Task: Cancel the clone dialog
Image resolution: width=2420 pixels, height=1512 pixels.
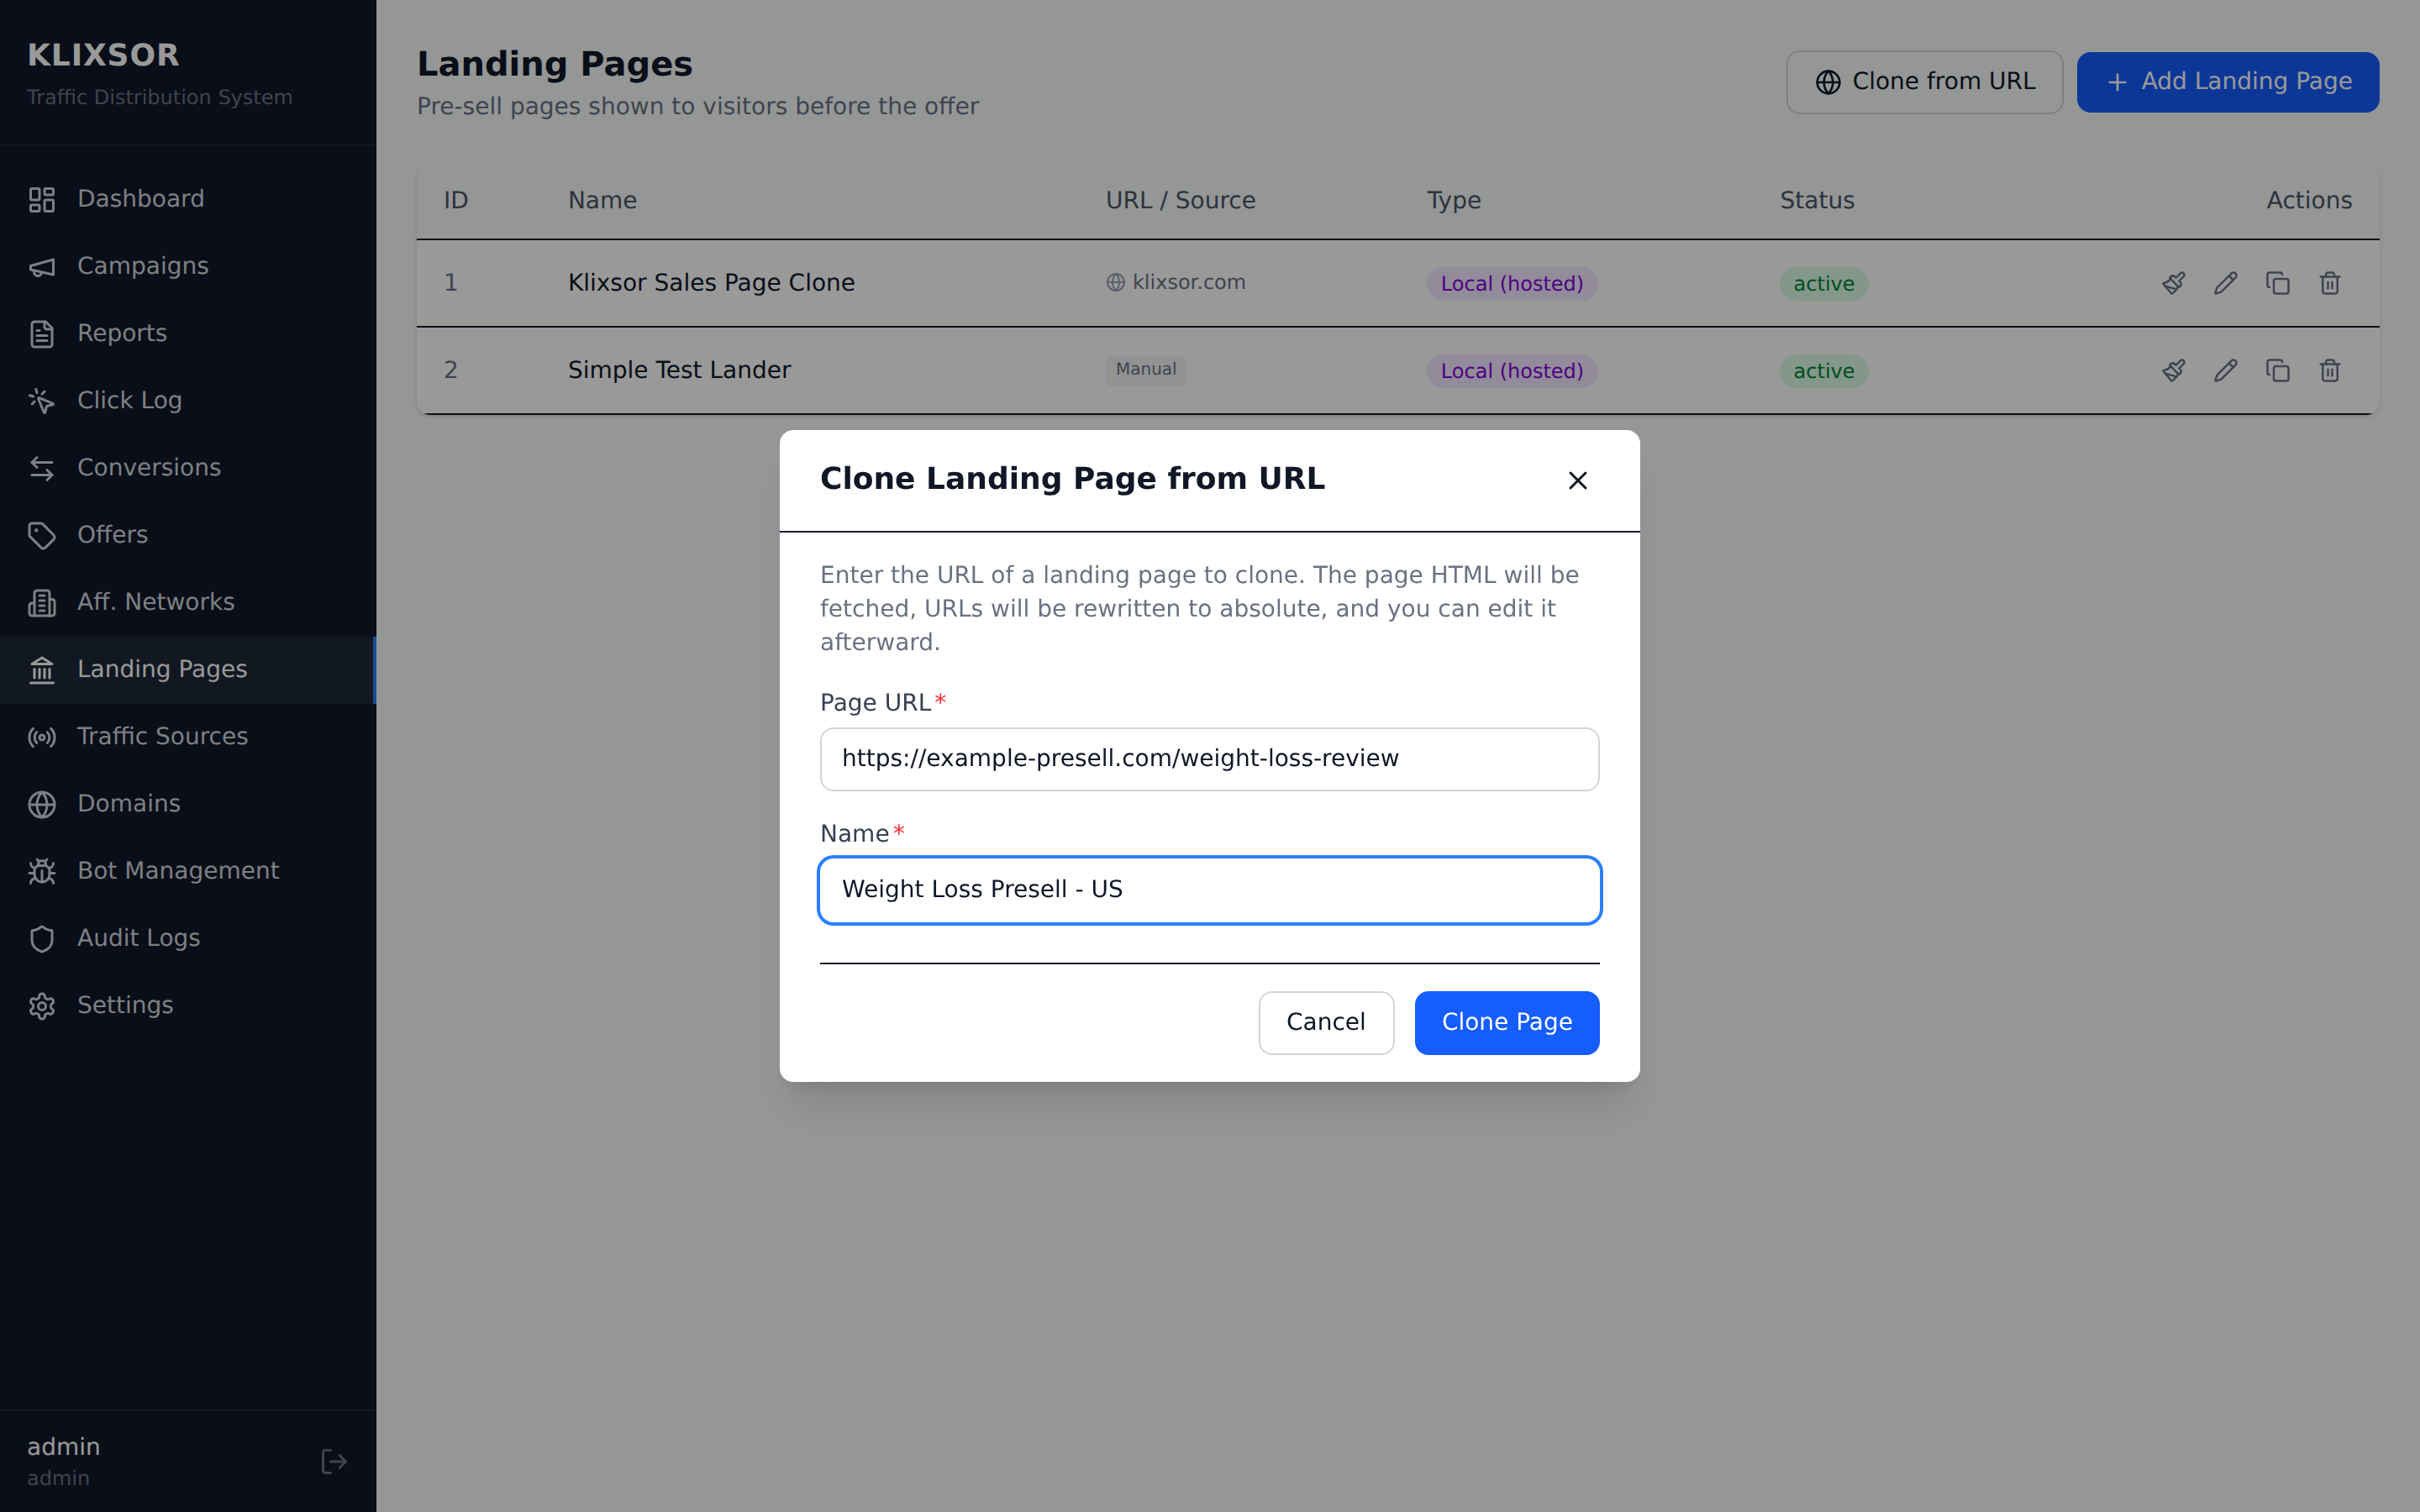Action: 1325,1022
